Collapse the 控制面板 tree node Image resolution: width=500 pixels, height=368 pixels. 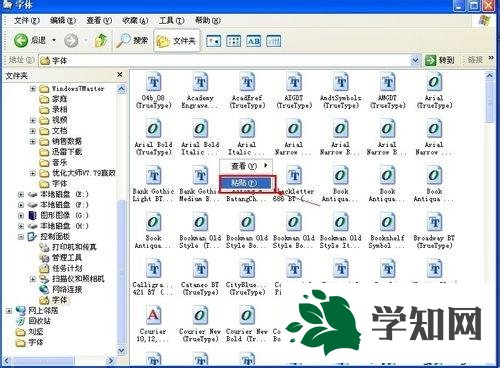point(21,237)
